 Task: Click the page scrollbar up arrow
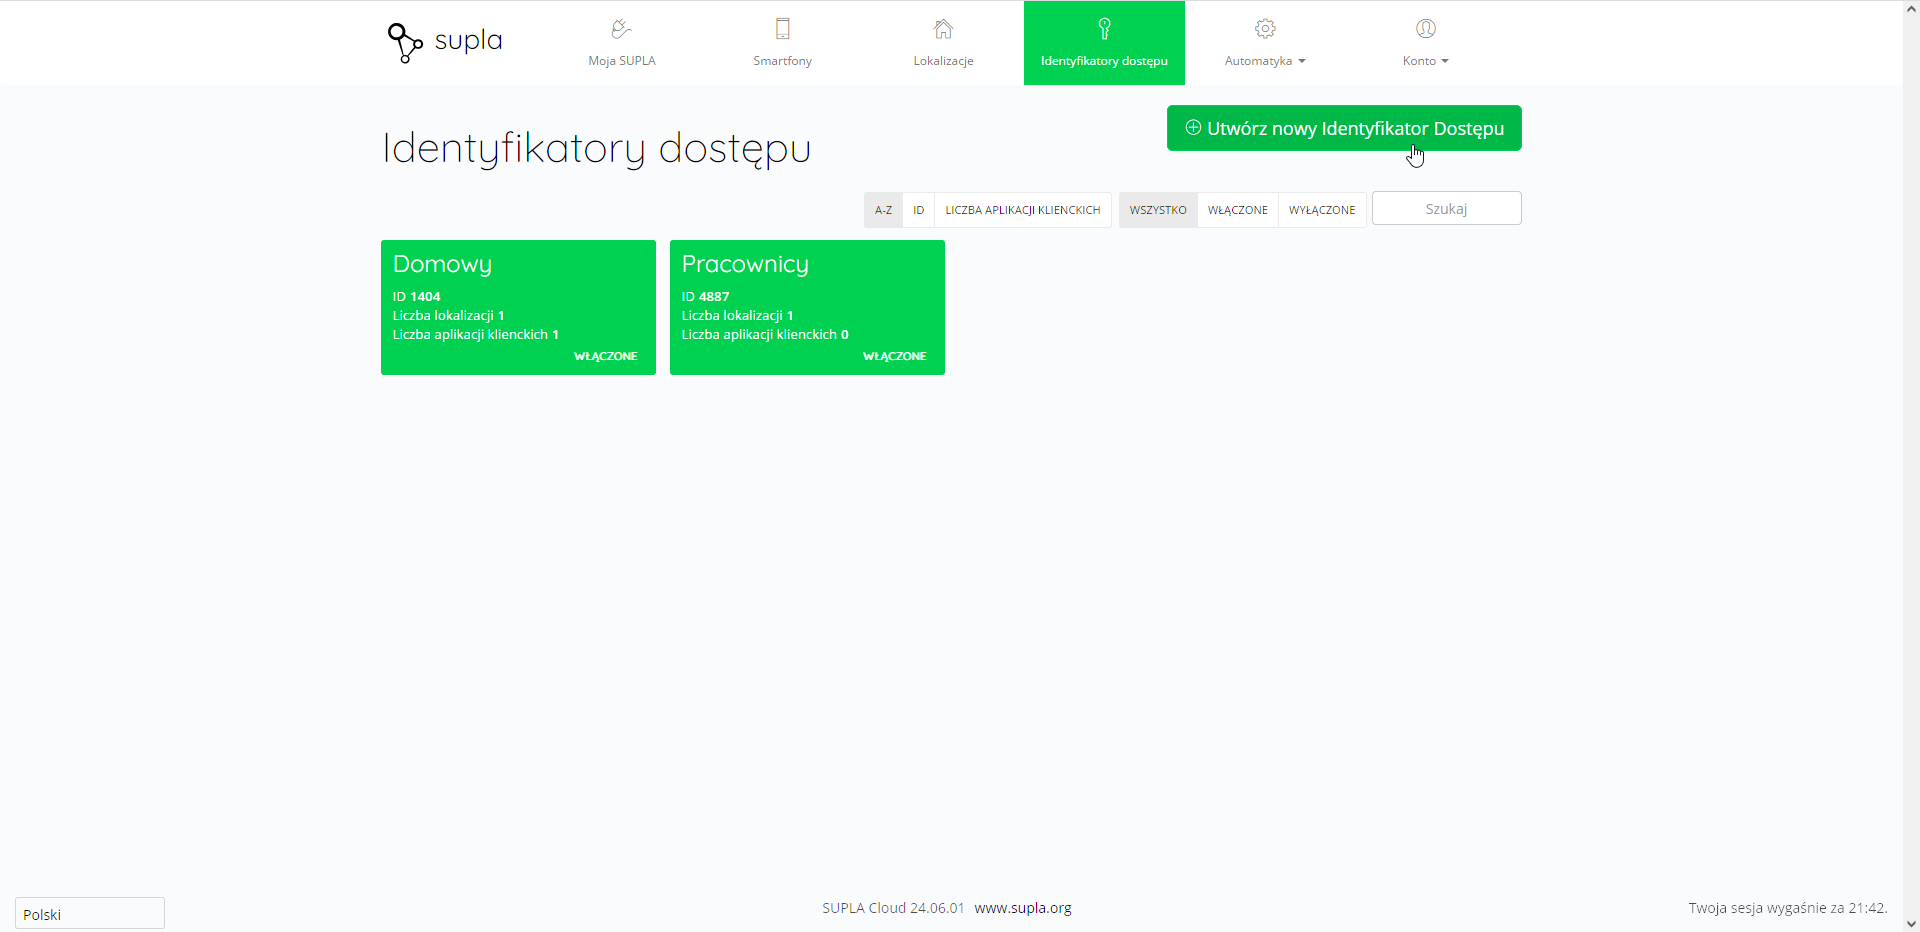click(x=1911, y=9)
